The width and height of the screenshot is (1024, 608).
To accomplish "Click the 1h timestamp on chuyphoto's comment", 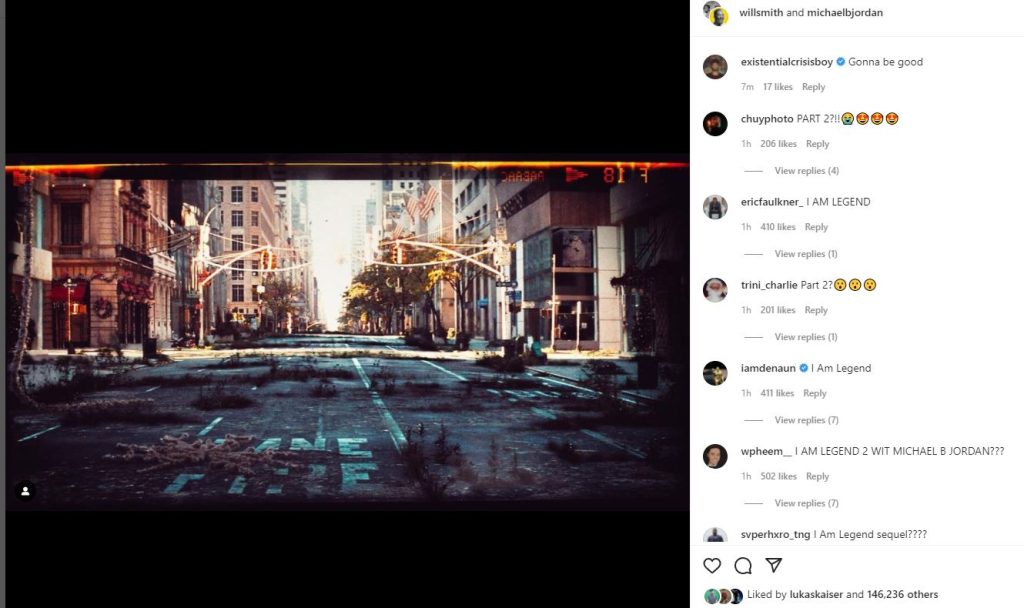I will pos(746,144).
